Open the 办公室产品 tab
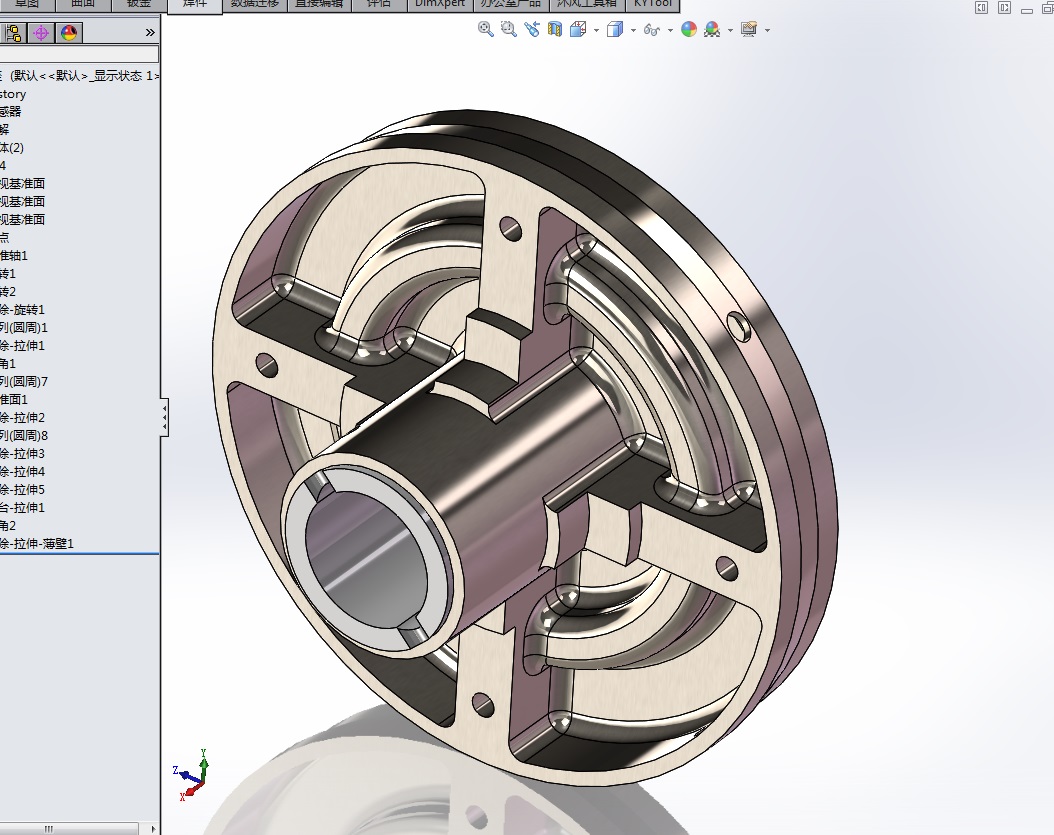The width and height of the screenshot is (1054, 835). click(511, 5)
